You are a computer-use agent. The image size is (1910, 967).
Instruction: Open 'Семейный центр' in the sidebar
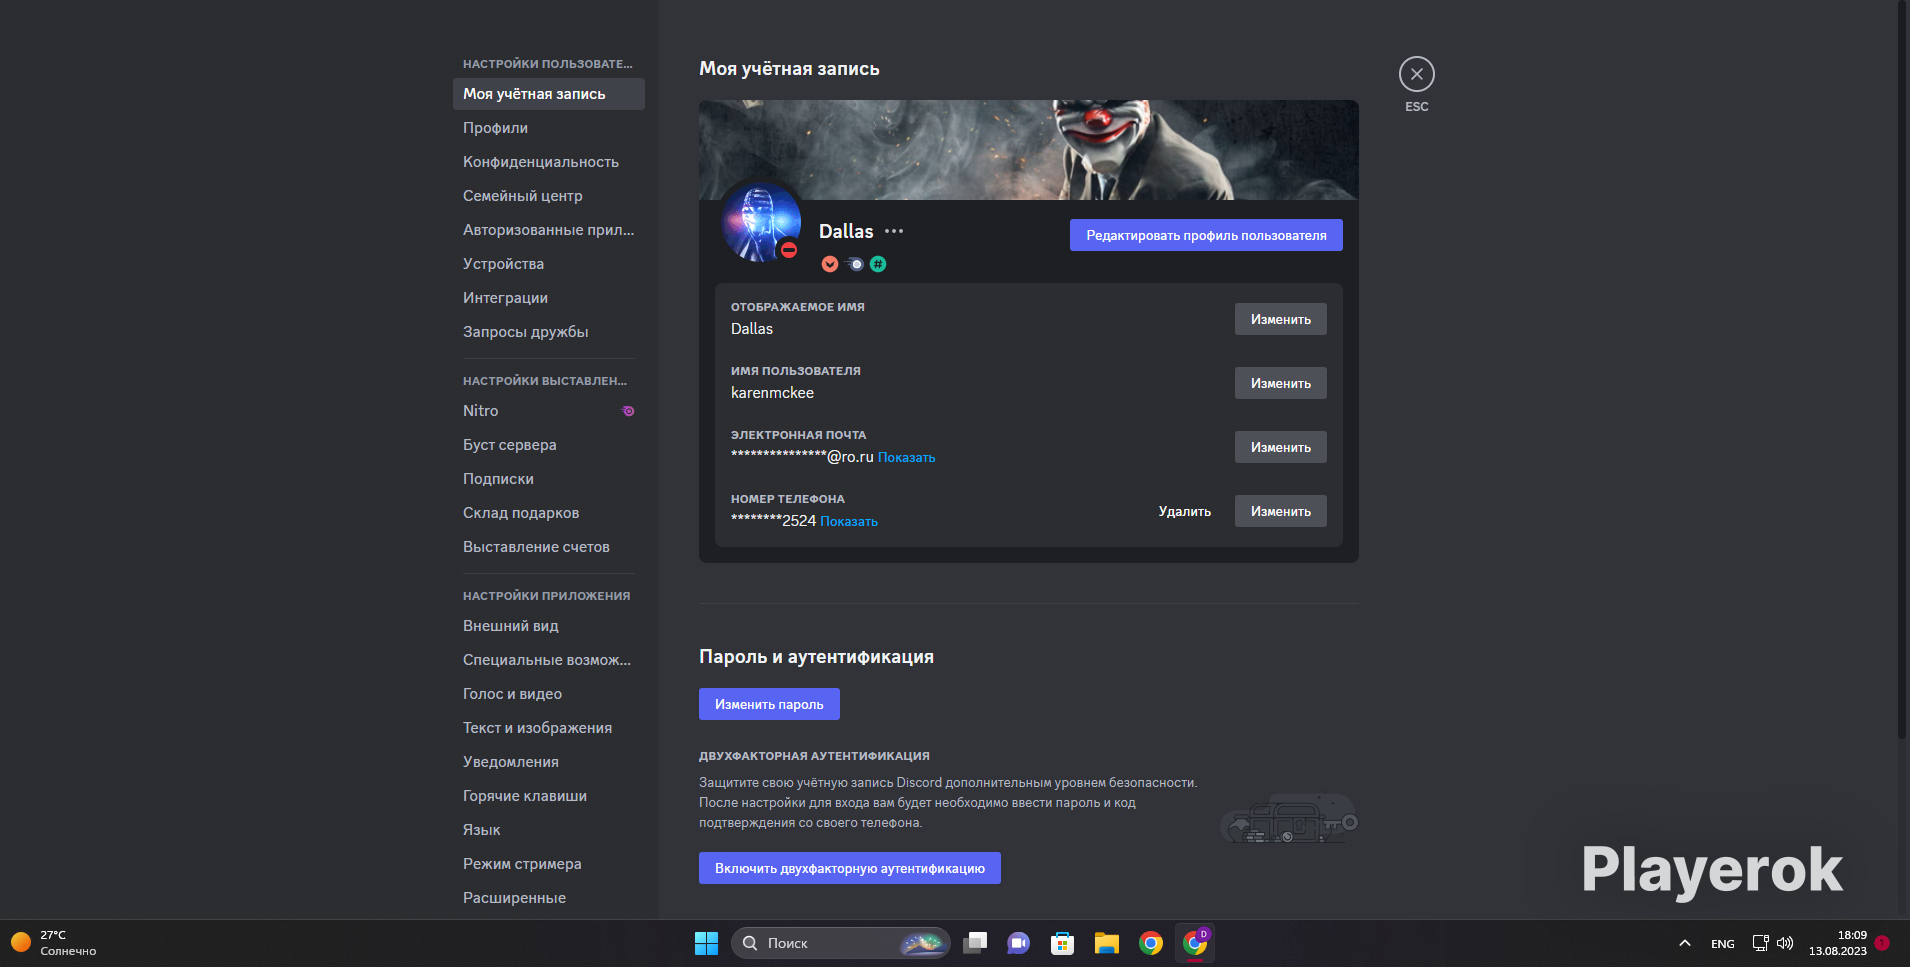click(x=549, y=196)
